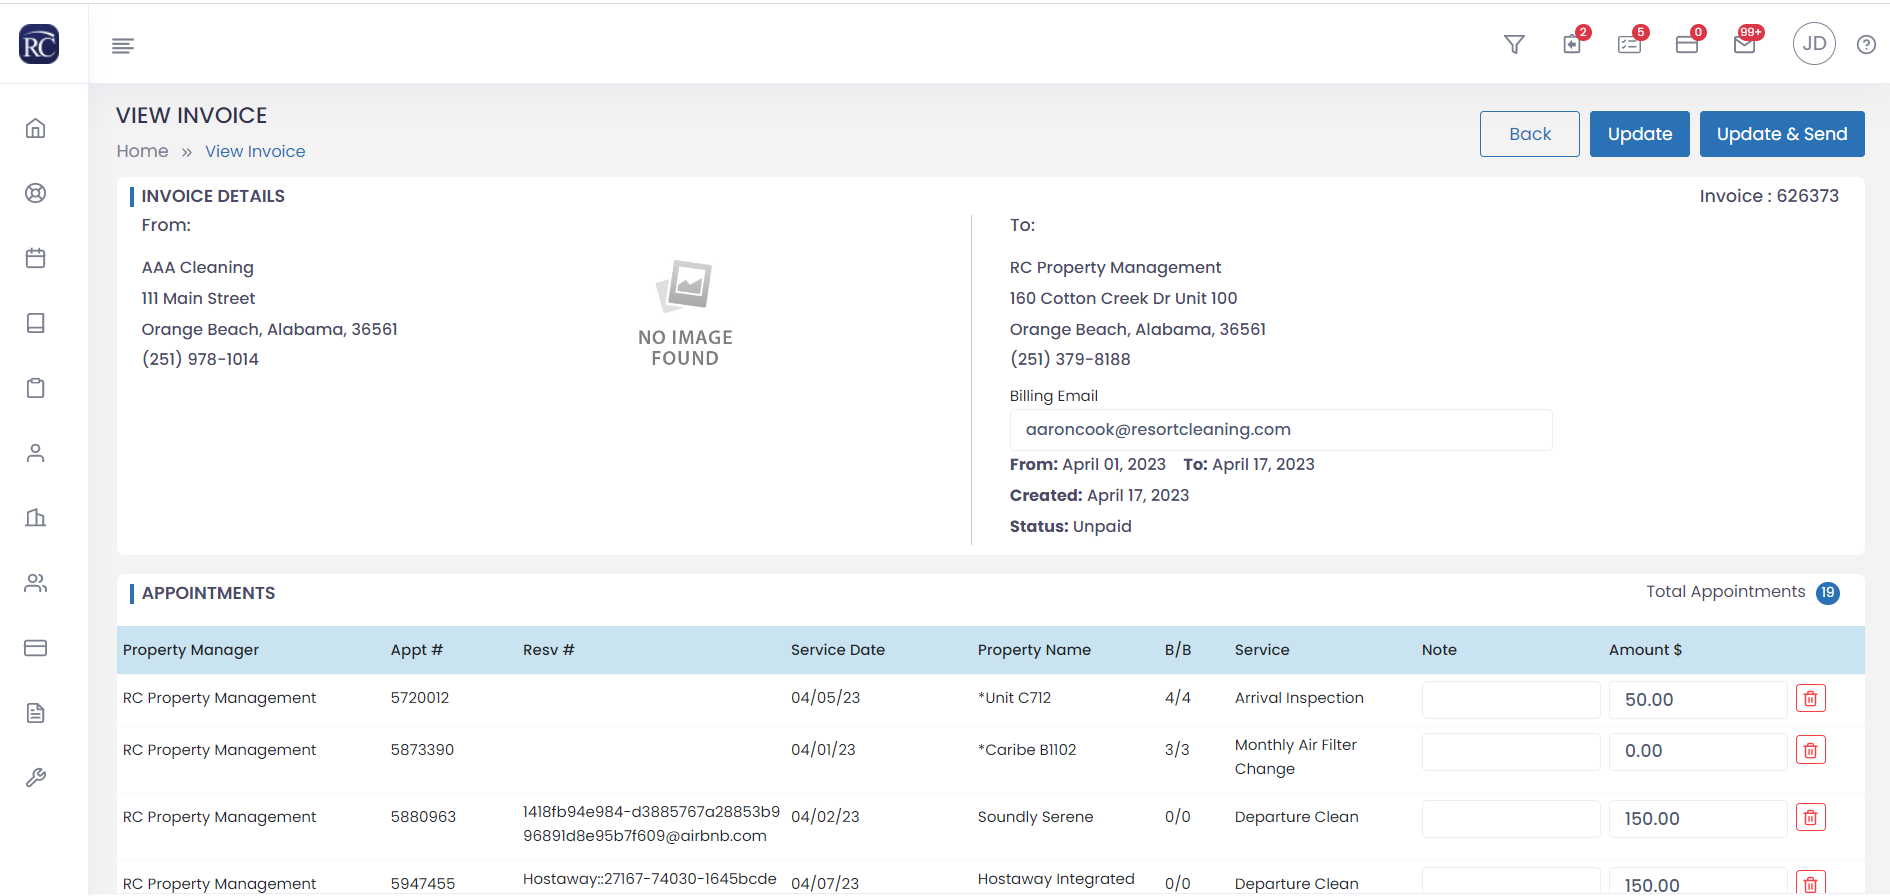Edit the 0.00 amount field
This screenshot has height=896, width=1890.
click(1697, 751)
